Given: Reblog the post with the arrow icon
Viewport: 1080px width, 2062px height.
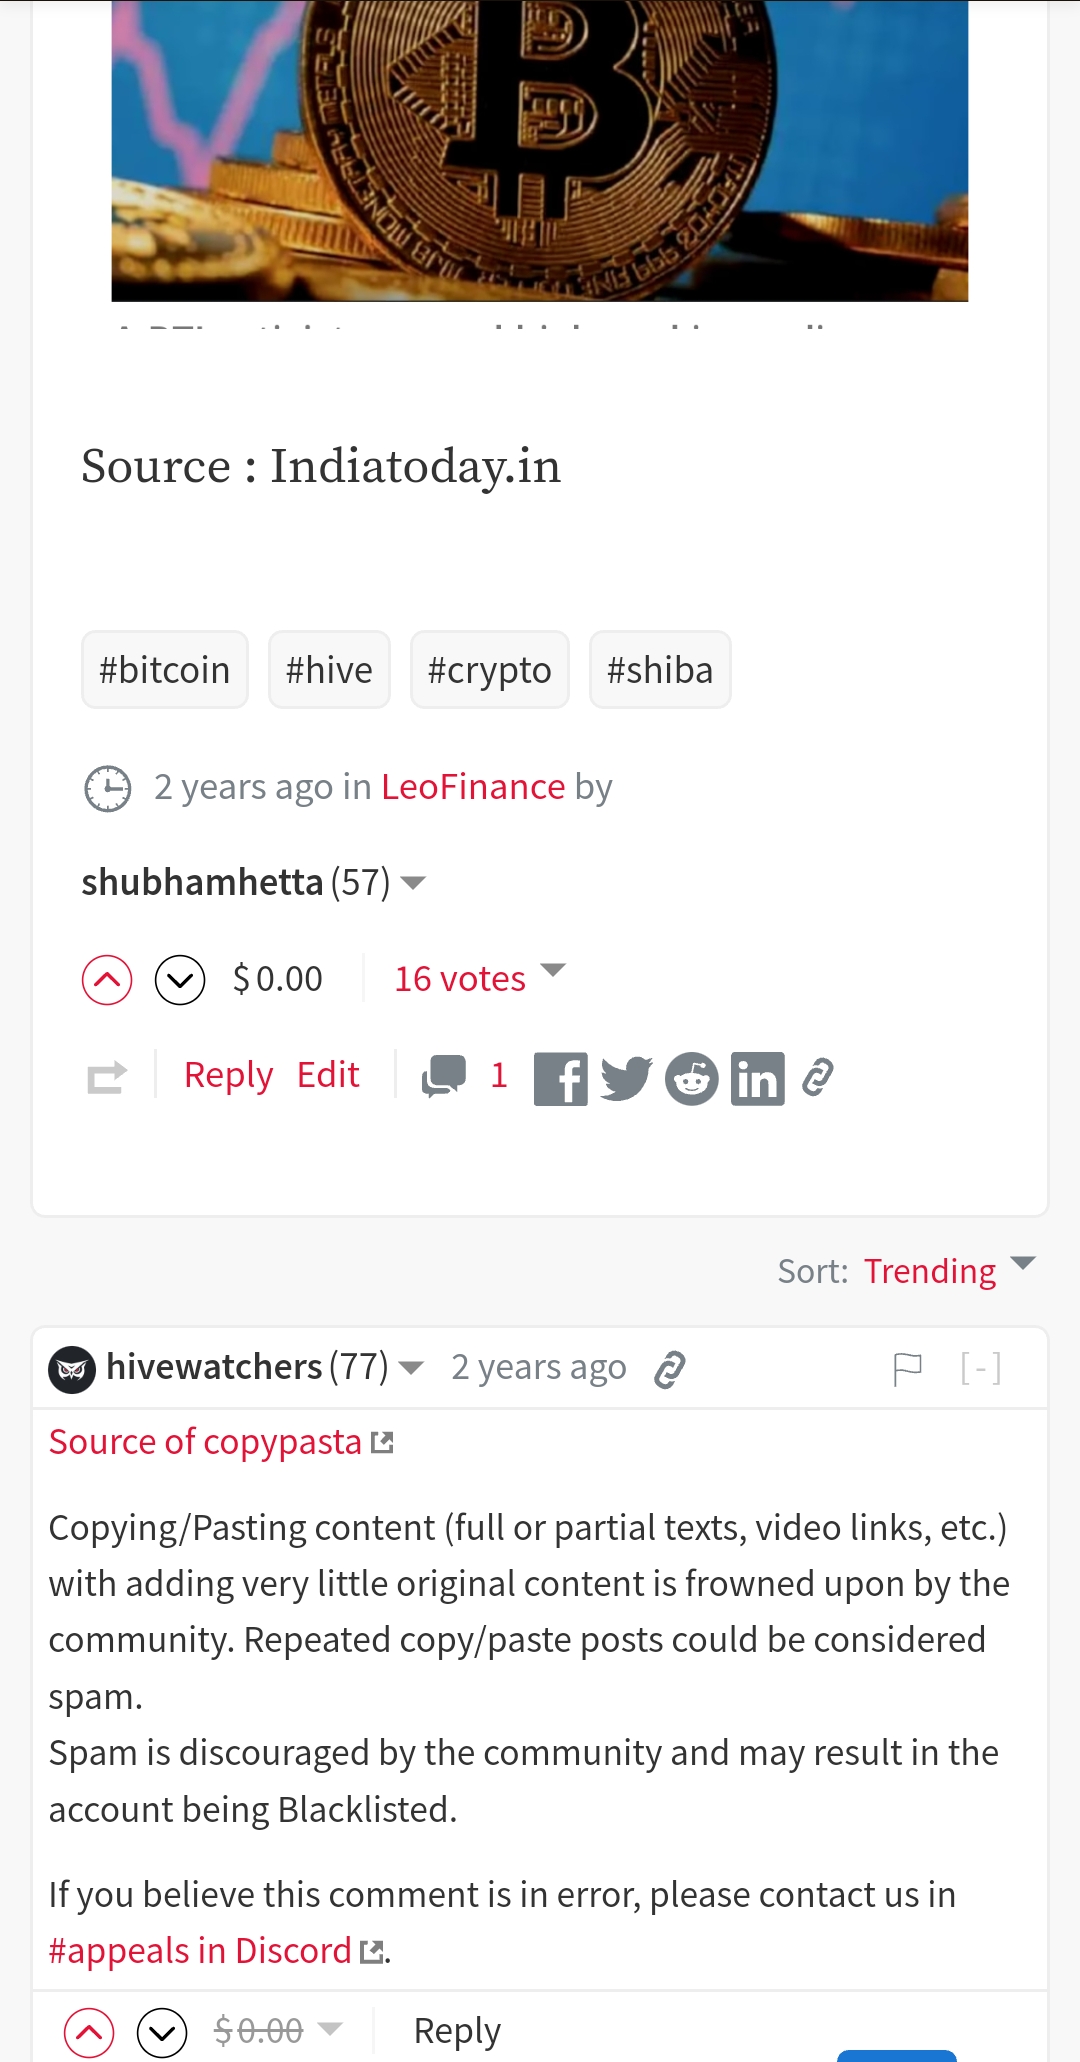Looking at the screenshot, I should [x=107, y=1077].
